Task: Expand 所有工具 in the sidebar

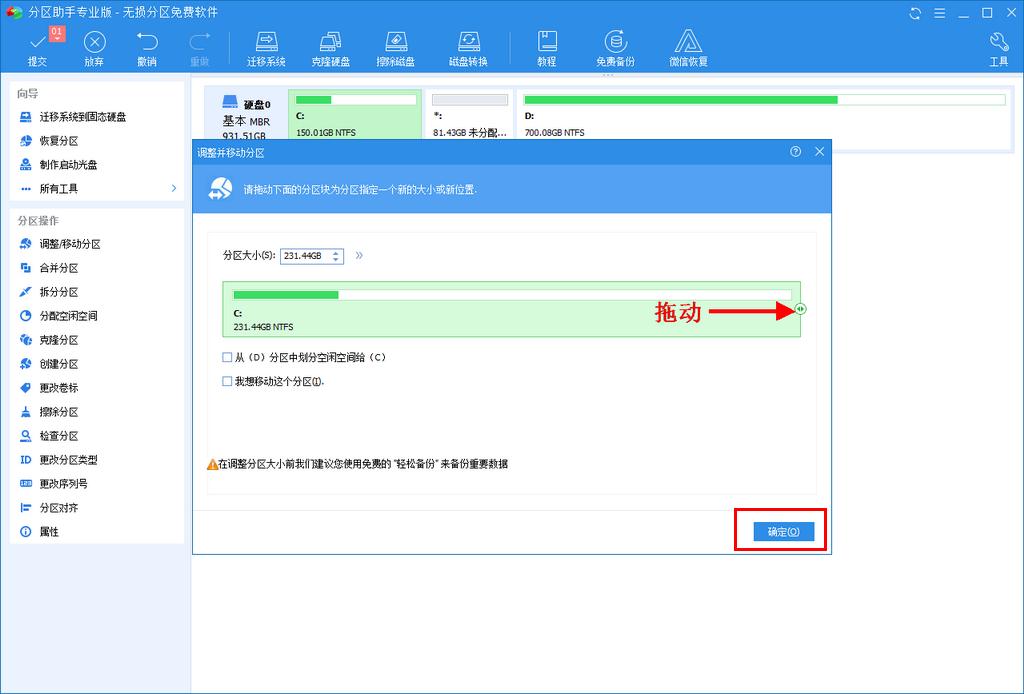Action: point(58,189)
